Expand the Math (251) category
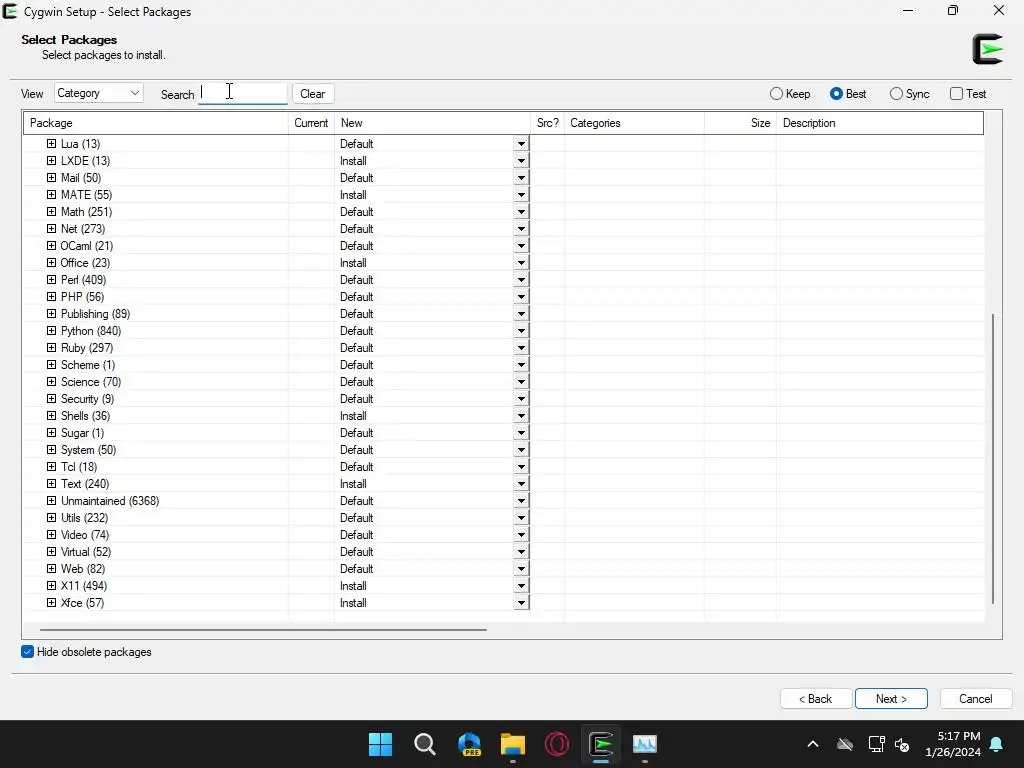Image resolution: width=1024 pixels, height=768 pixels. (x=52, y=212)
